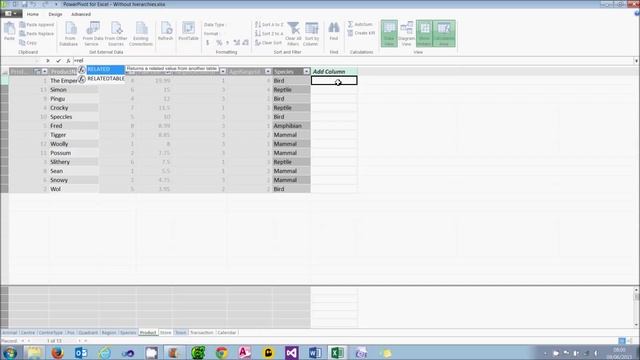This screenshot has height=360, width=640.
Task: Open Visual Studio from the taskbar
Action: coord(291,352)
